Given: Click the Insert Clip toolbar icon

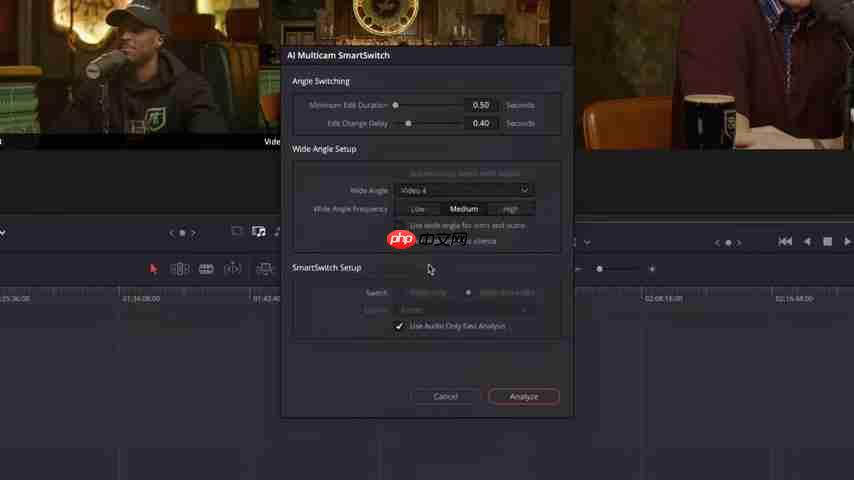Looking at the screenshot, I should tap(264, 269).
